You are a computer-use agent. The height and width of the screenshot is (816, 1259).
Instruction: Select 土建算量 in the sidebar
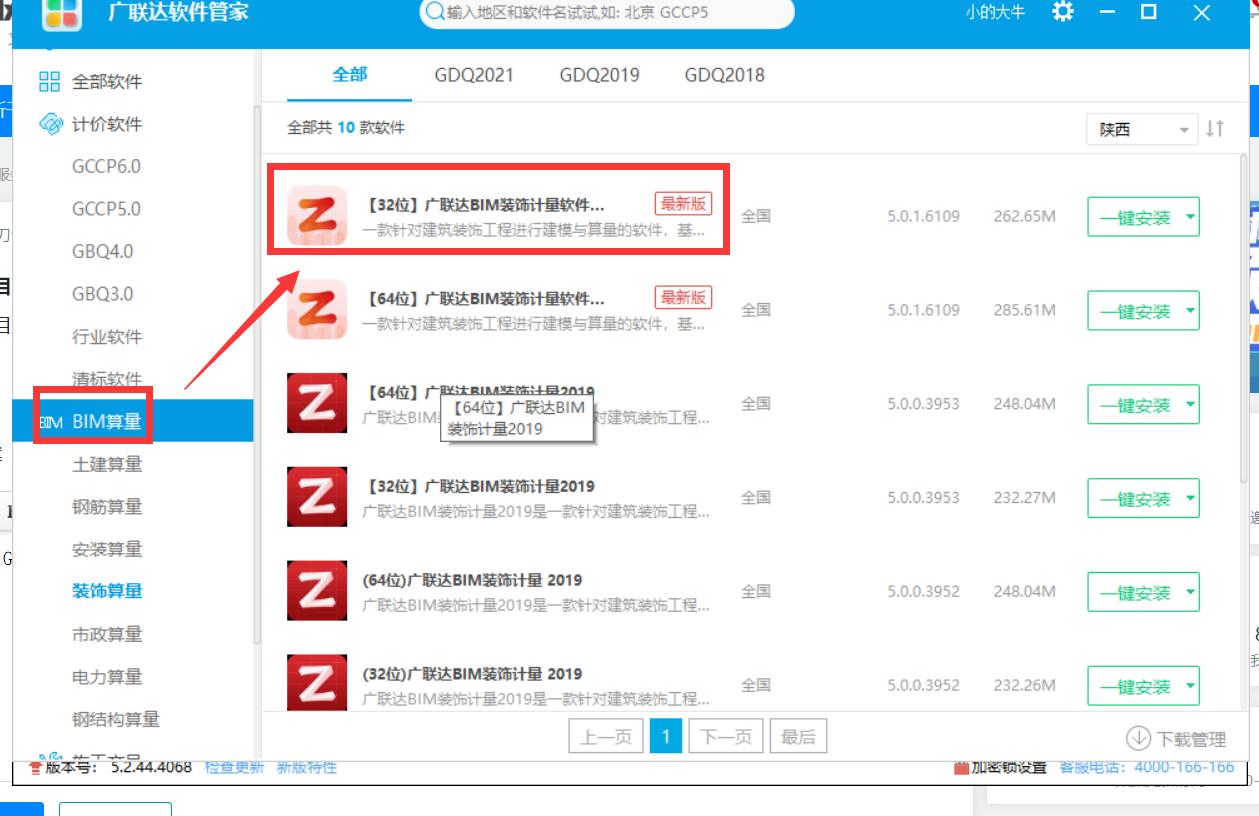(107, 464)
